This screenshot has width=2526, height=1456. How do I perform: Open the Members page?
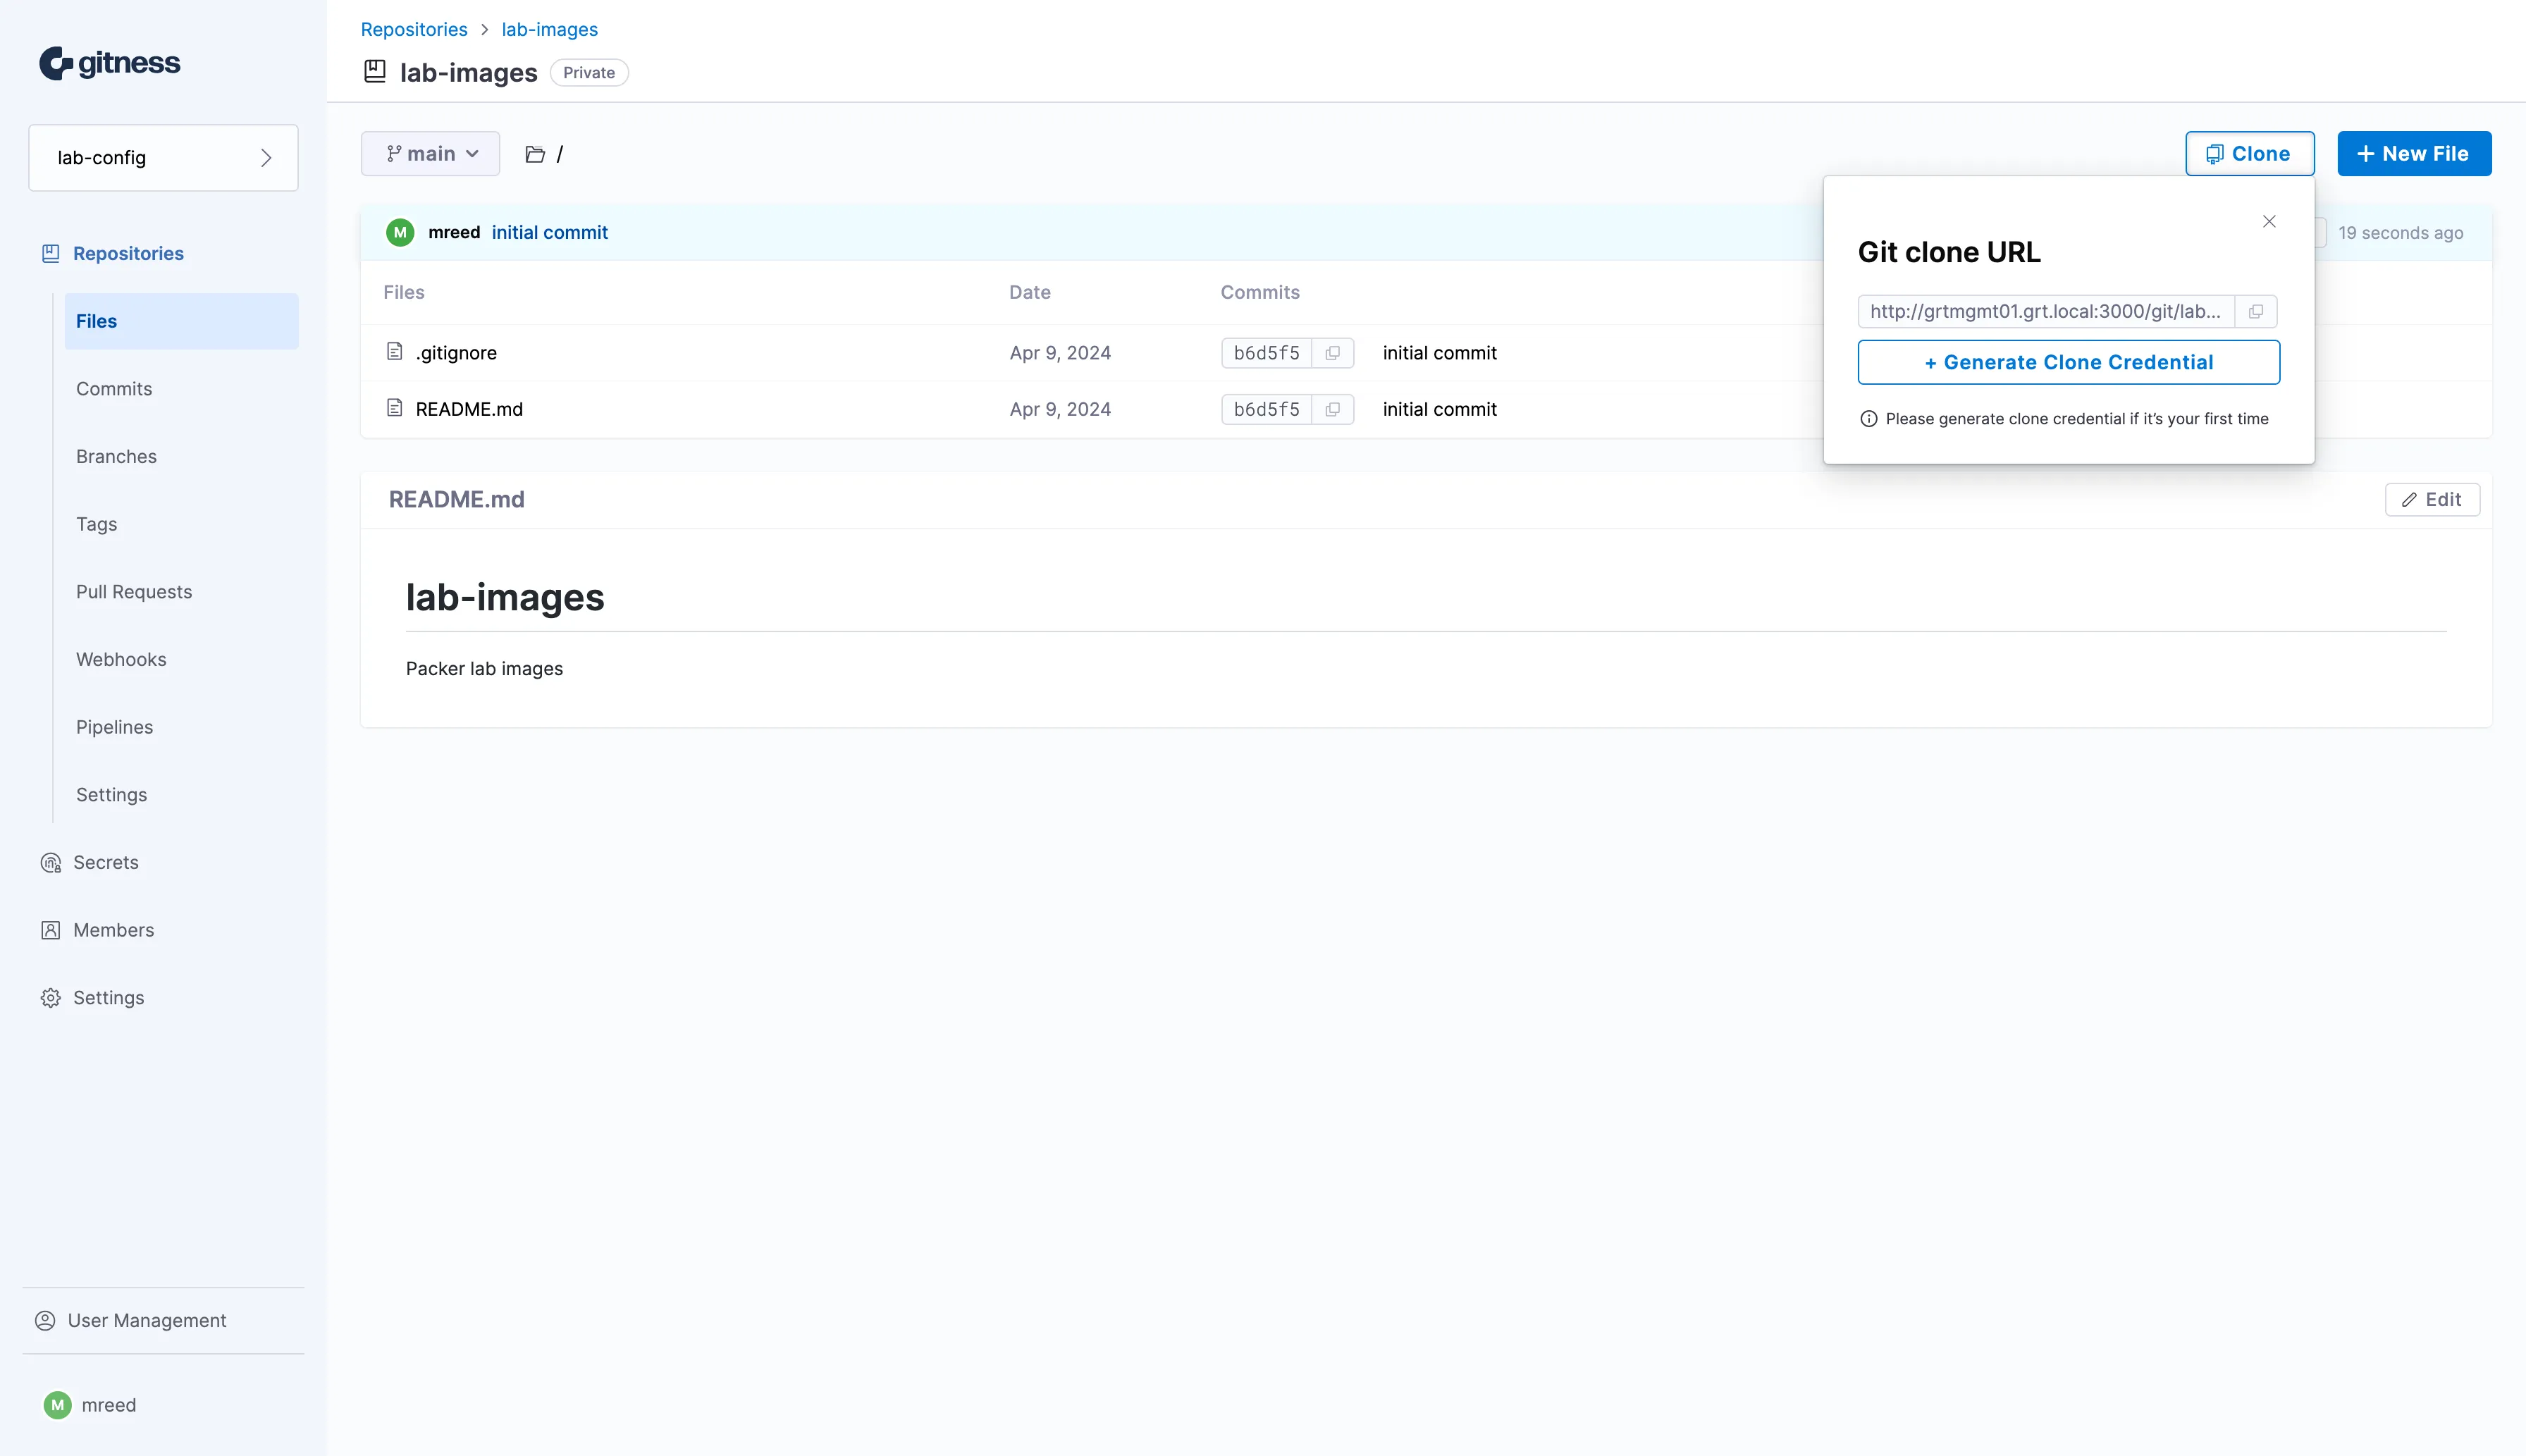(97, 930)
